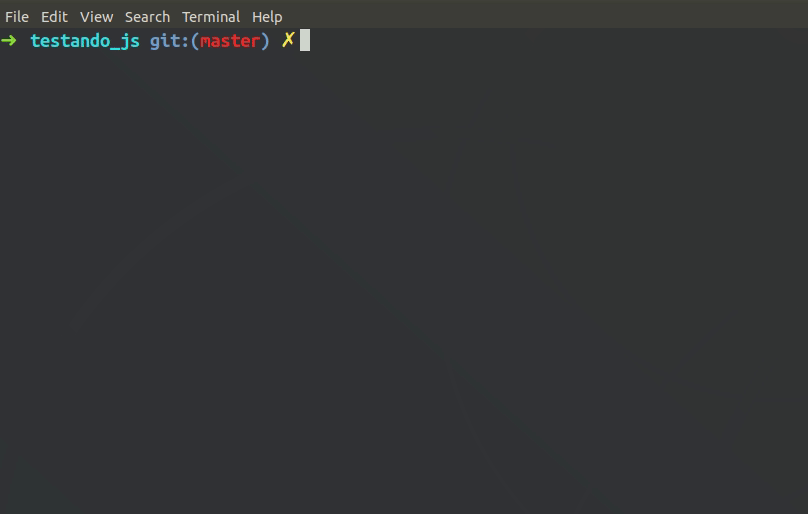Screen dimensions: 808x514
Task: Click the gap between testando_js and git
Action: (145, 41)
